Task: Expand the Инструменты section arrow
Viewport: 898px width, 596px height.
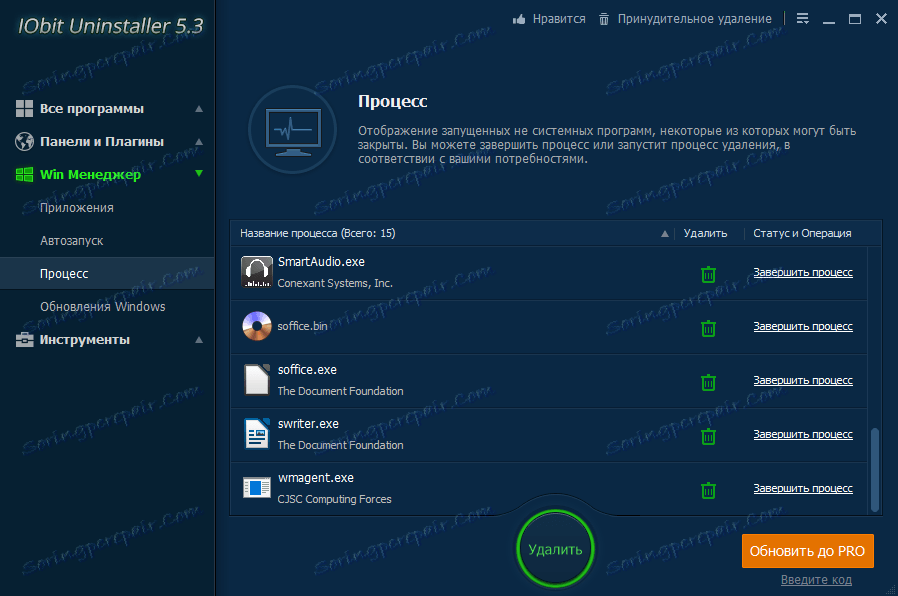Action: (x=199, y=340)
